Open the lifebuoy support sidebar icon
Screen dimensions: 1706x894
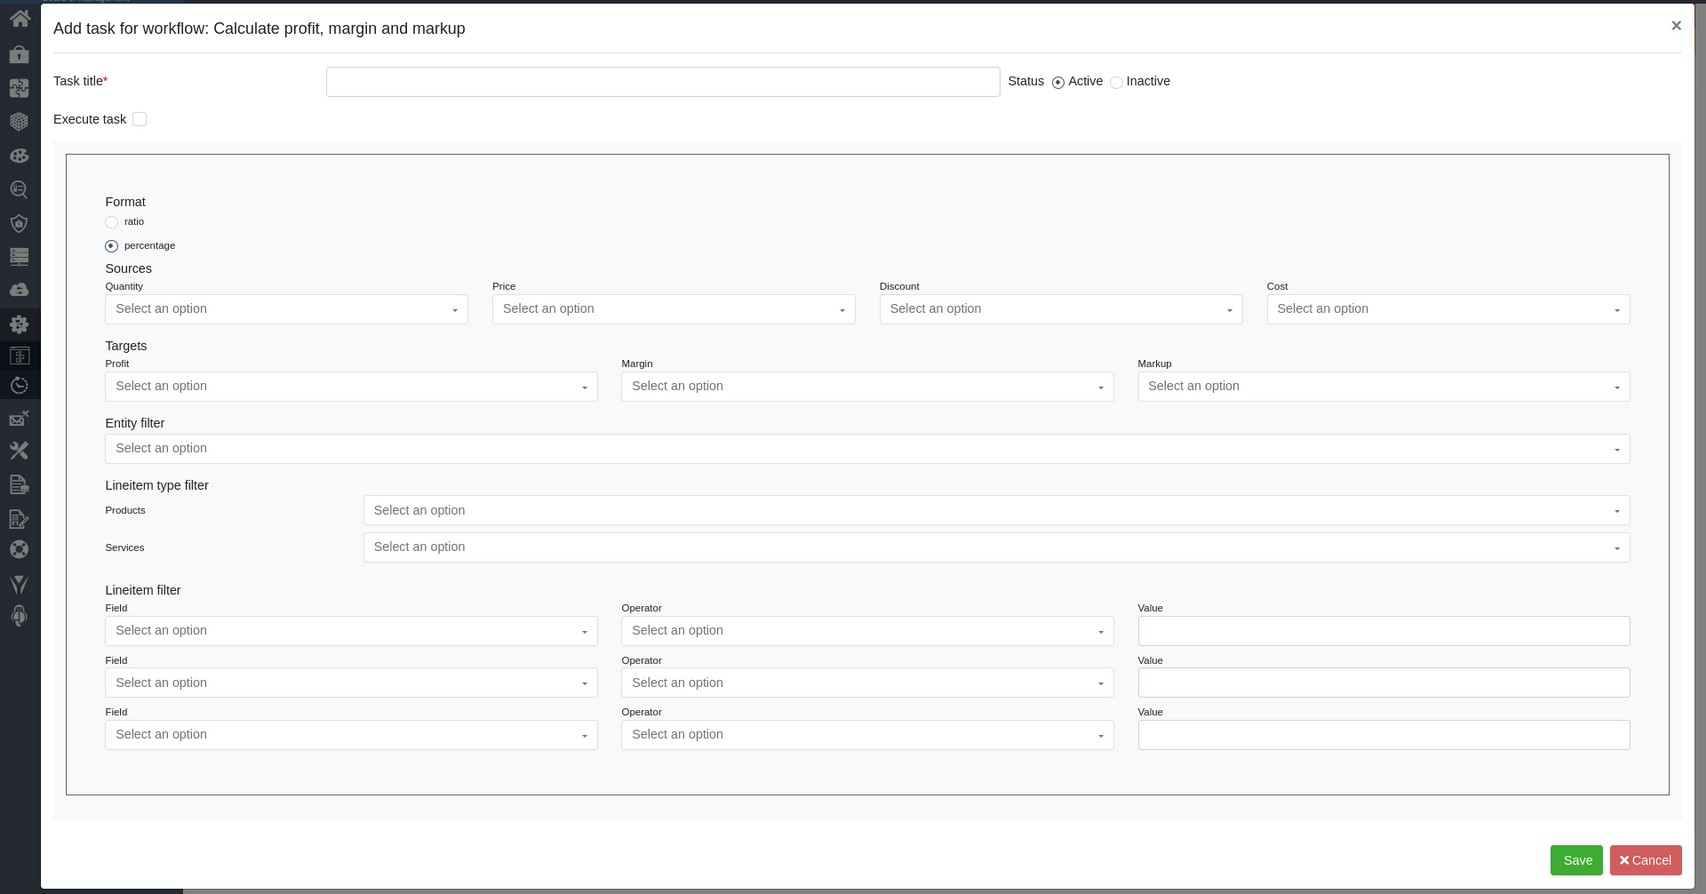point(19,550)
